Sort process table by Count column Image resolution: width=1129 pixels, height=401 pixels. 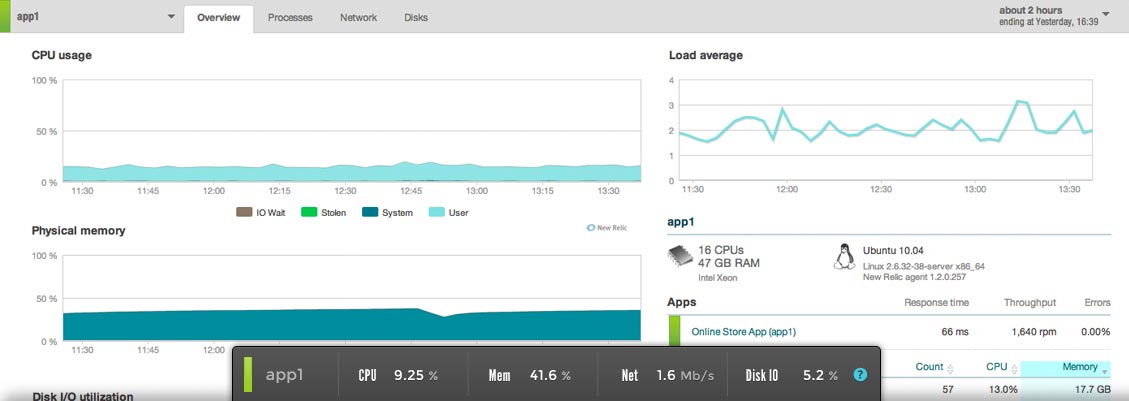point(934,367)
